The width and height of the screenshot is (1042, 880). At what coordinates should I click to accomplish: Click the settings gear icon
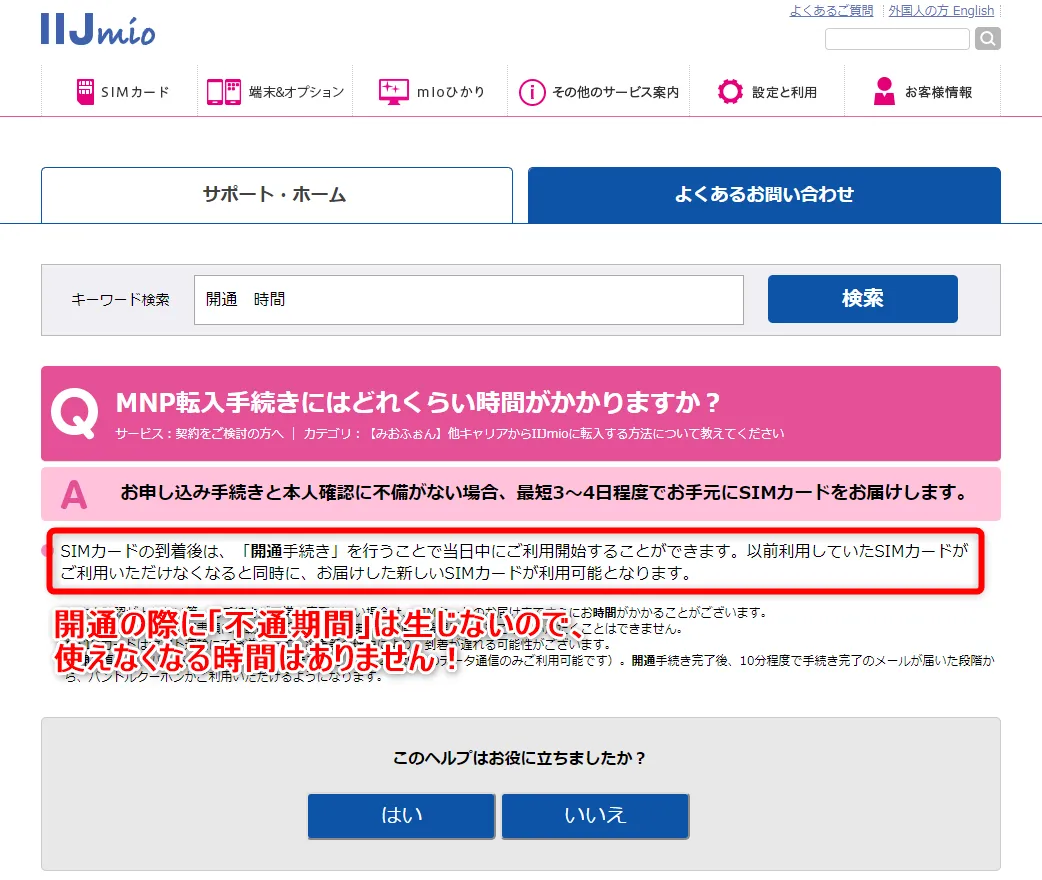(730, 92)
